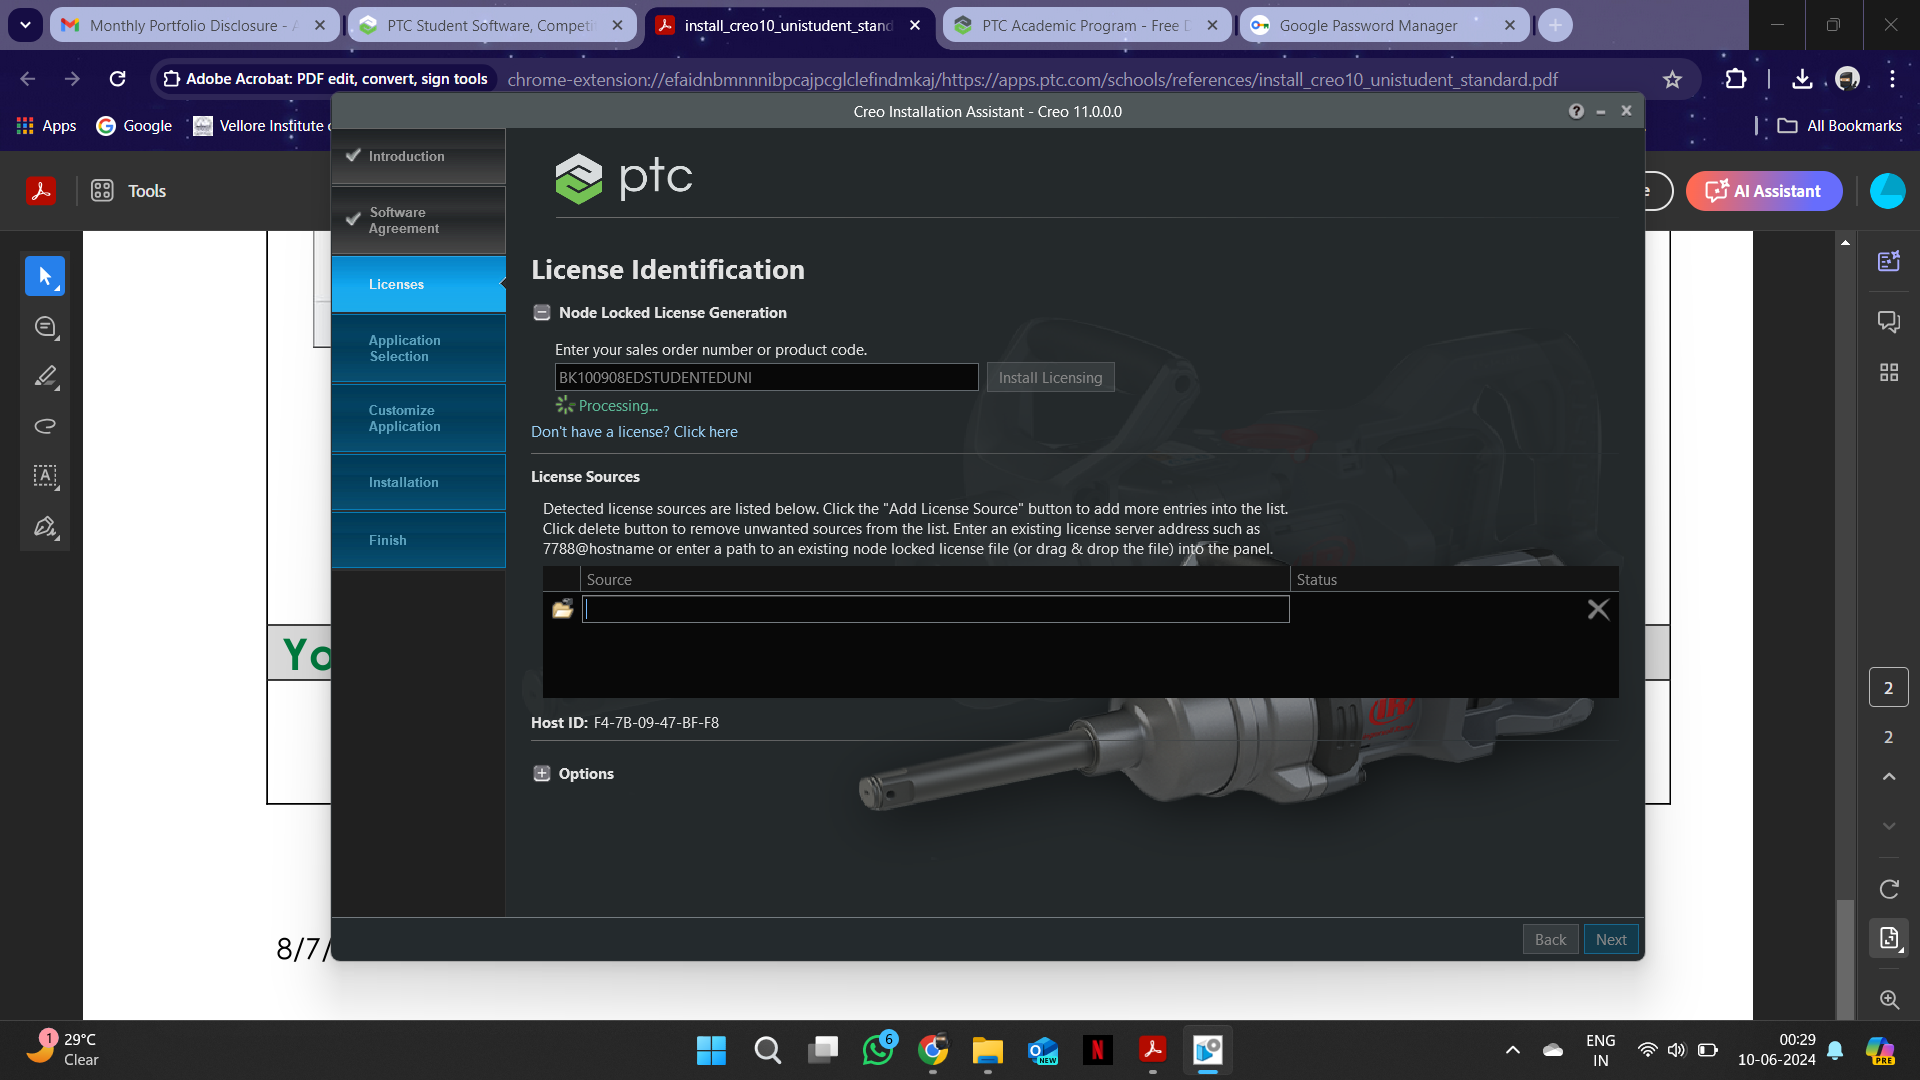Click the sales order number input field
The image size is (1920, 1080).
(x=766, y=377)
